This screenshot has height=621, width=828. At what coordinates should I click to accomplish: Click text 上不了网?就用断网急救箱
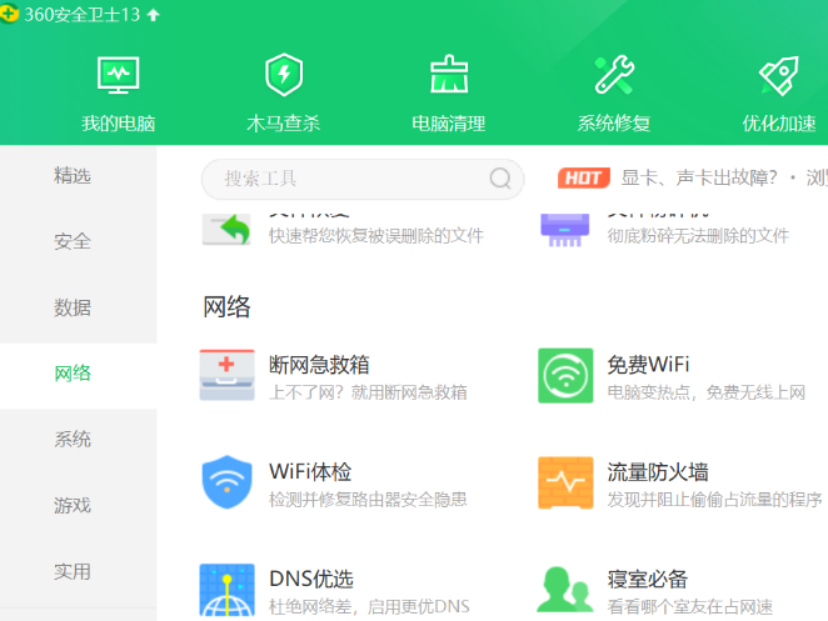coord(369,392)
